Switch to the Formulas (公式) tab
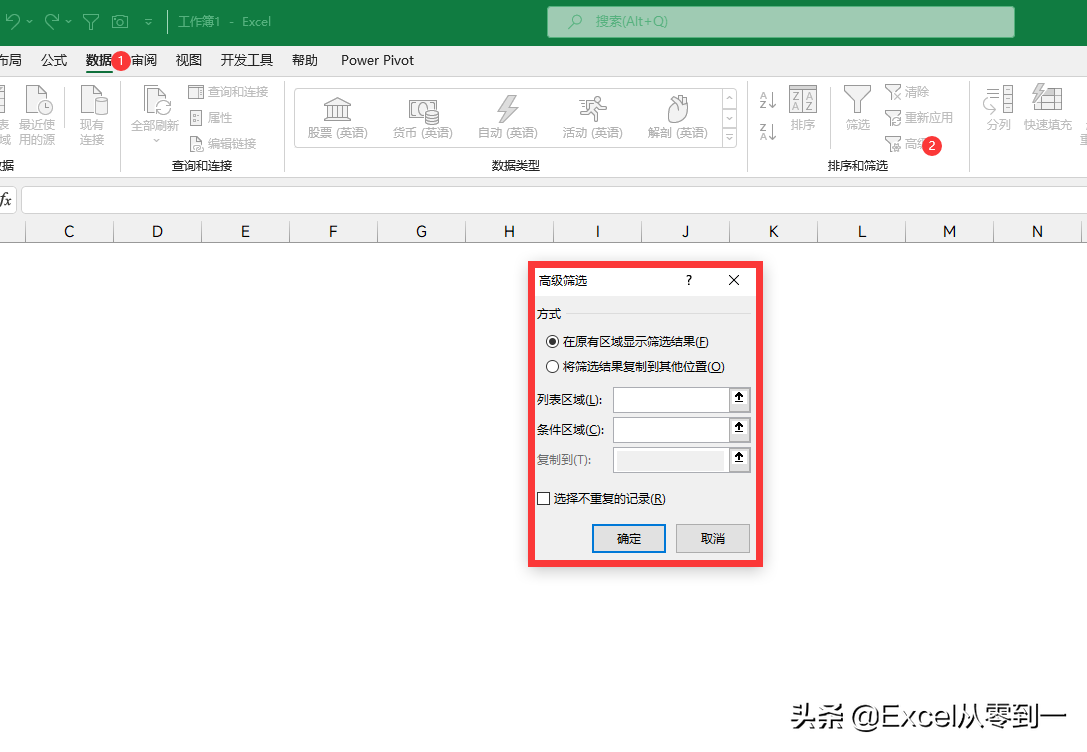The image size is (1087, 752). coord(54,60)
